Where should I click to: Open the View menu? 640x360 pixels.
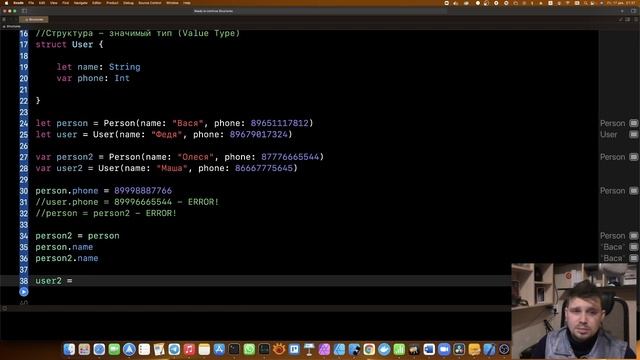point(53,3)
